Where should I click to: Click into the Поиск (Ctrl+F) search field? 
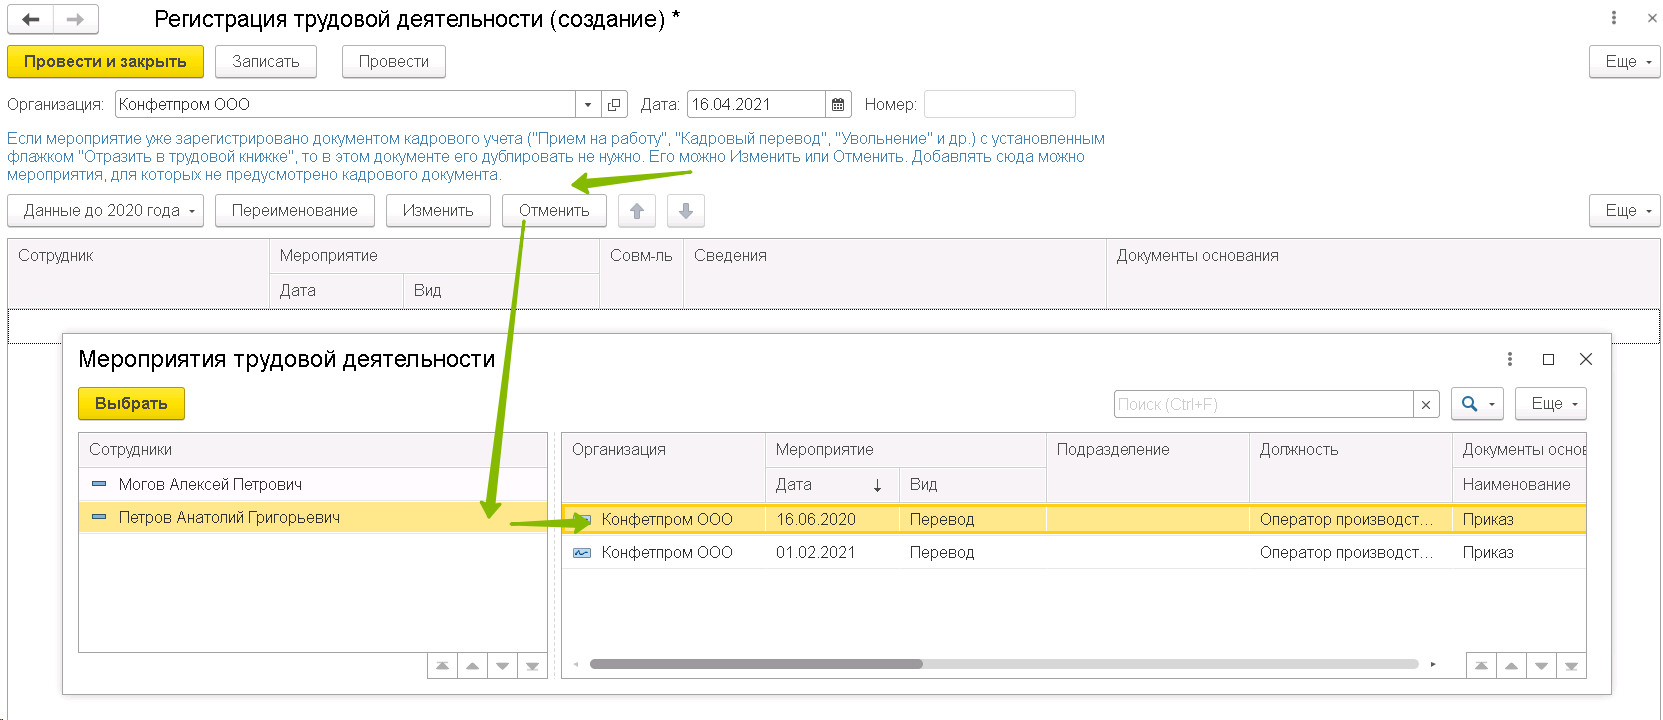1262,405
